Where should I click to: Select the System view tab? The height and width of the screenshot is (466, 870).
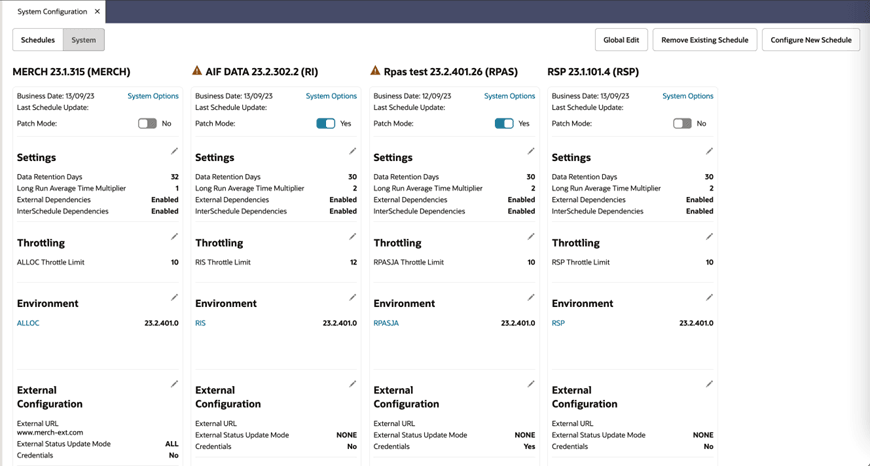(84, 40)
